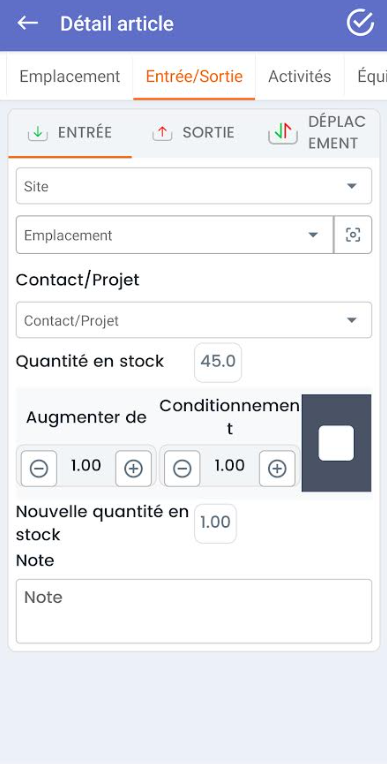Image resolution: width=387 pixels, height=764 pixels.
Task: Click the Quantité en stock 45.0 field
Action: 218,362
